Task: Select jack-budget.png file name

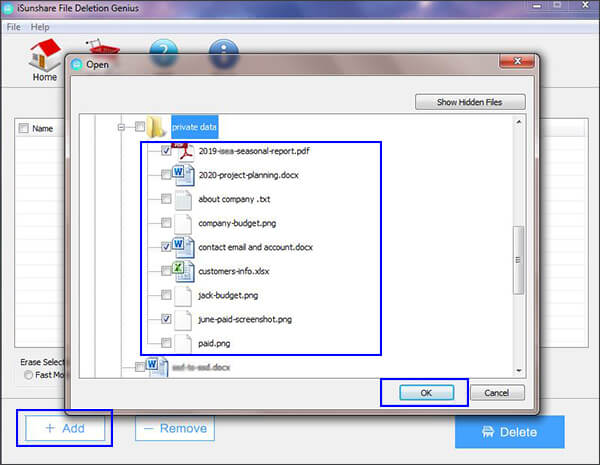Action: 228,295
